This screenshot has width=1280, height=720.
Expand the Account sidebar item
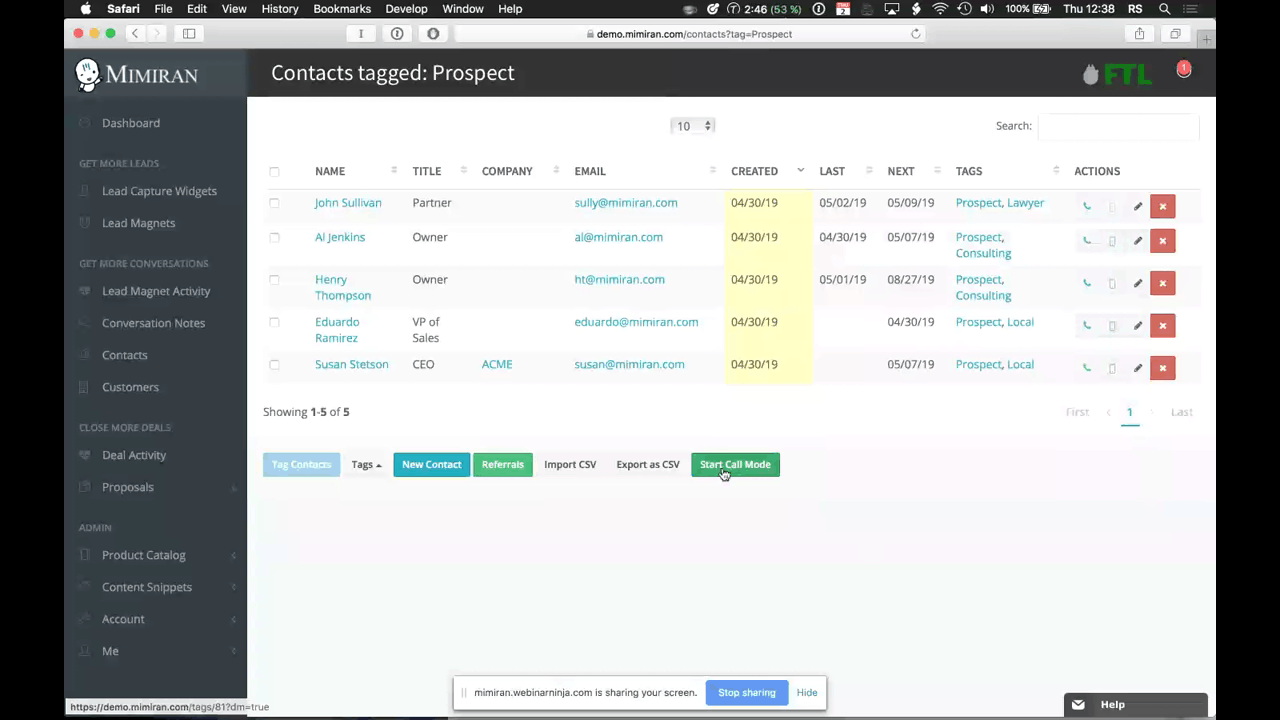click(123, 619)
